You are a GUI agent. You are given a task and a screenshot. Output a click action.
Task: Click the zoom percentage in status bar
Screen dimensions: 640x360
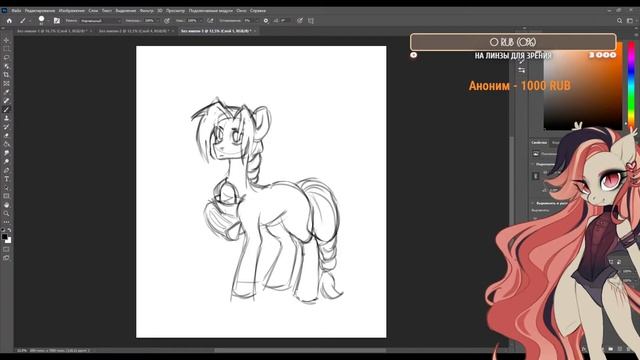tap(21, 350)
